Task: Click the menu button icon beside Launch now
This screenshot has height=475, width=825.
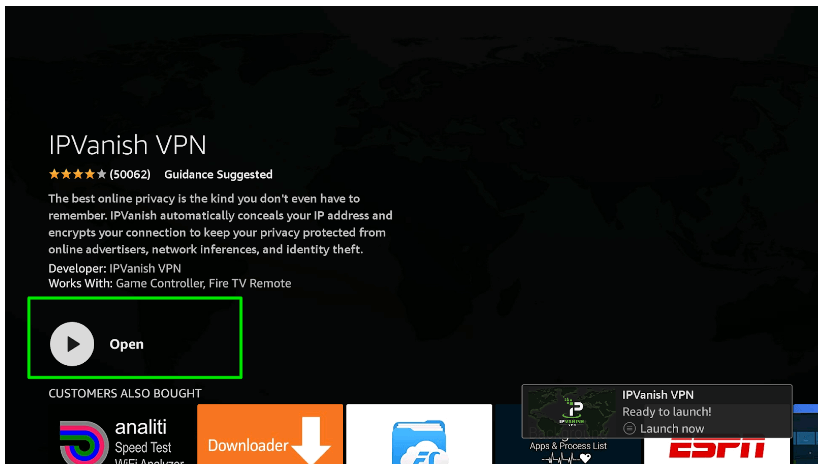Action: pyautogui.click(x=629, y=429)
